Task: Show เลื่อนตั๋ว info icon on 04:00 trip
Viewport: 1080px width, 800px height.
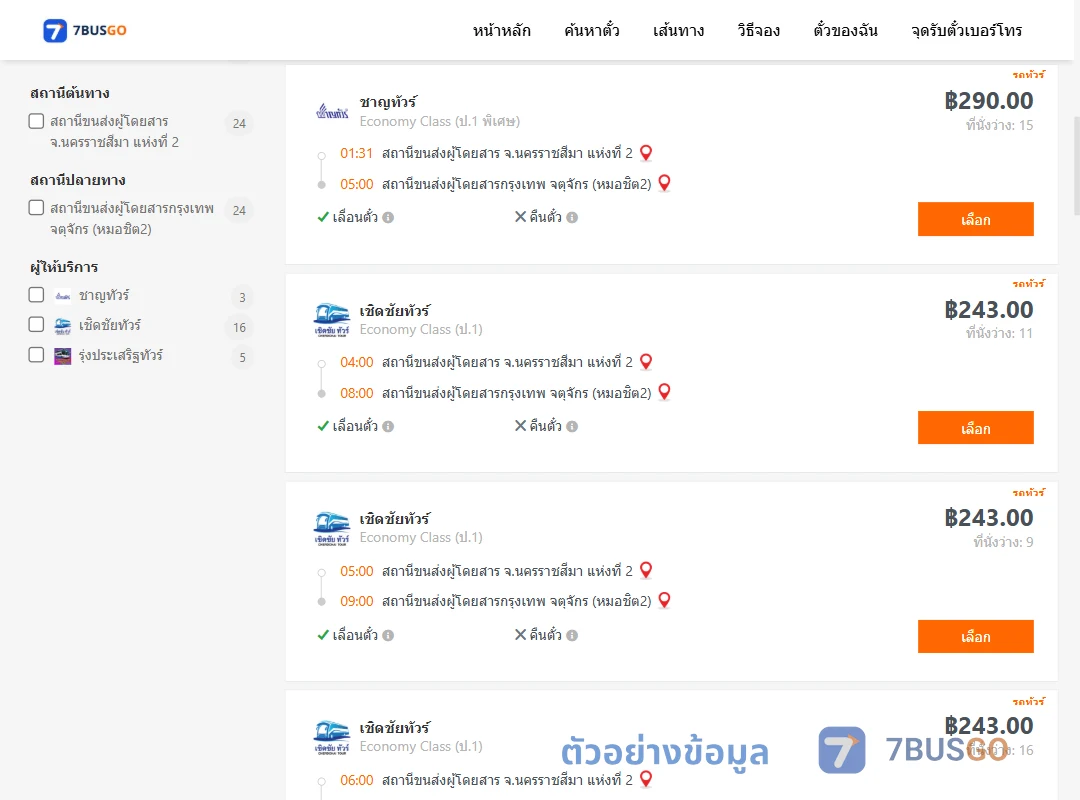Action: [x=388, y=427]
